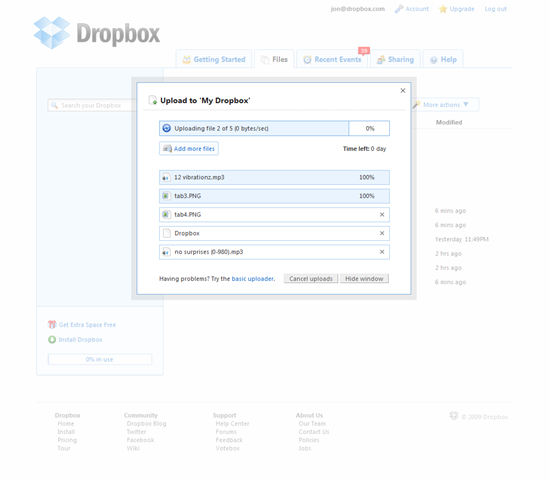Click Hide window button
The height and width of the screenshot is (480, 549).
click(x=364, y=279)
